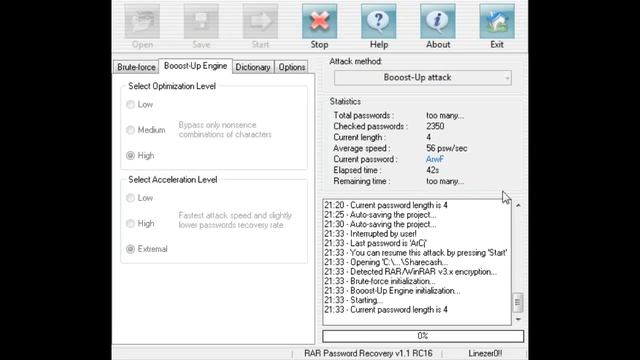Click the "Opening 'C:\...\Sharecash" log line
This screenshot has height=360, width=640.
[386, 262]
